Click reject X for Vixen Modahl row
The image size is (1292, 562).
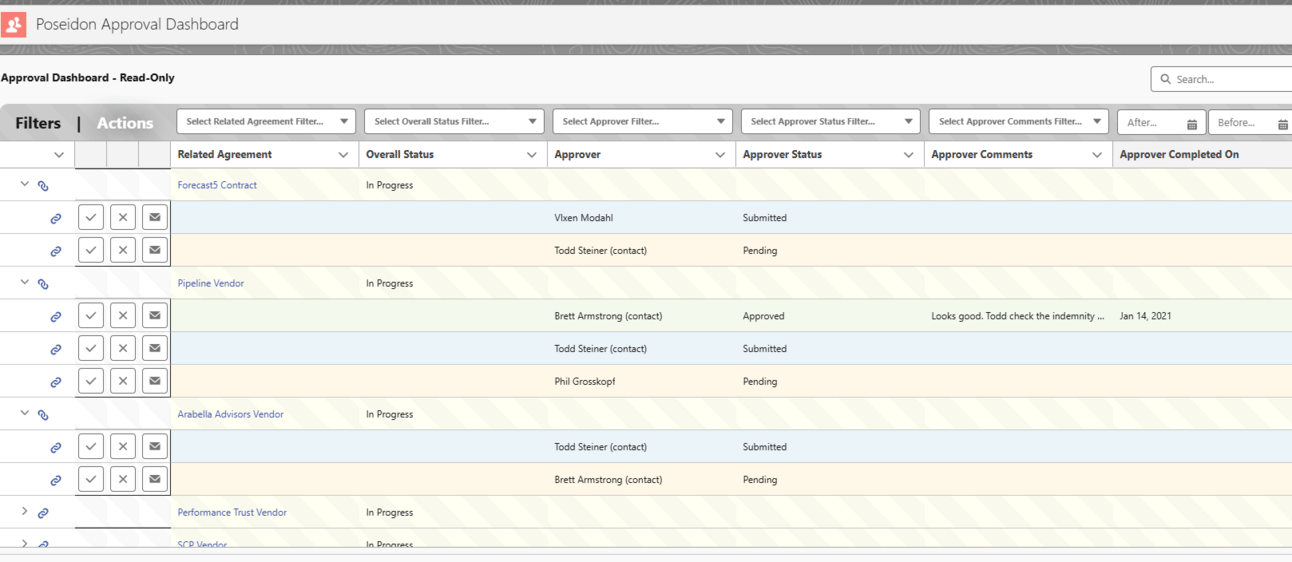123,218
